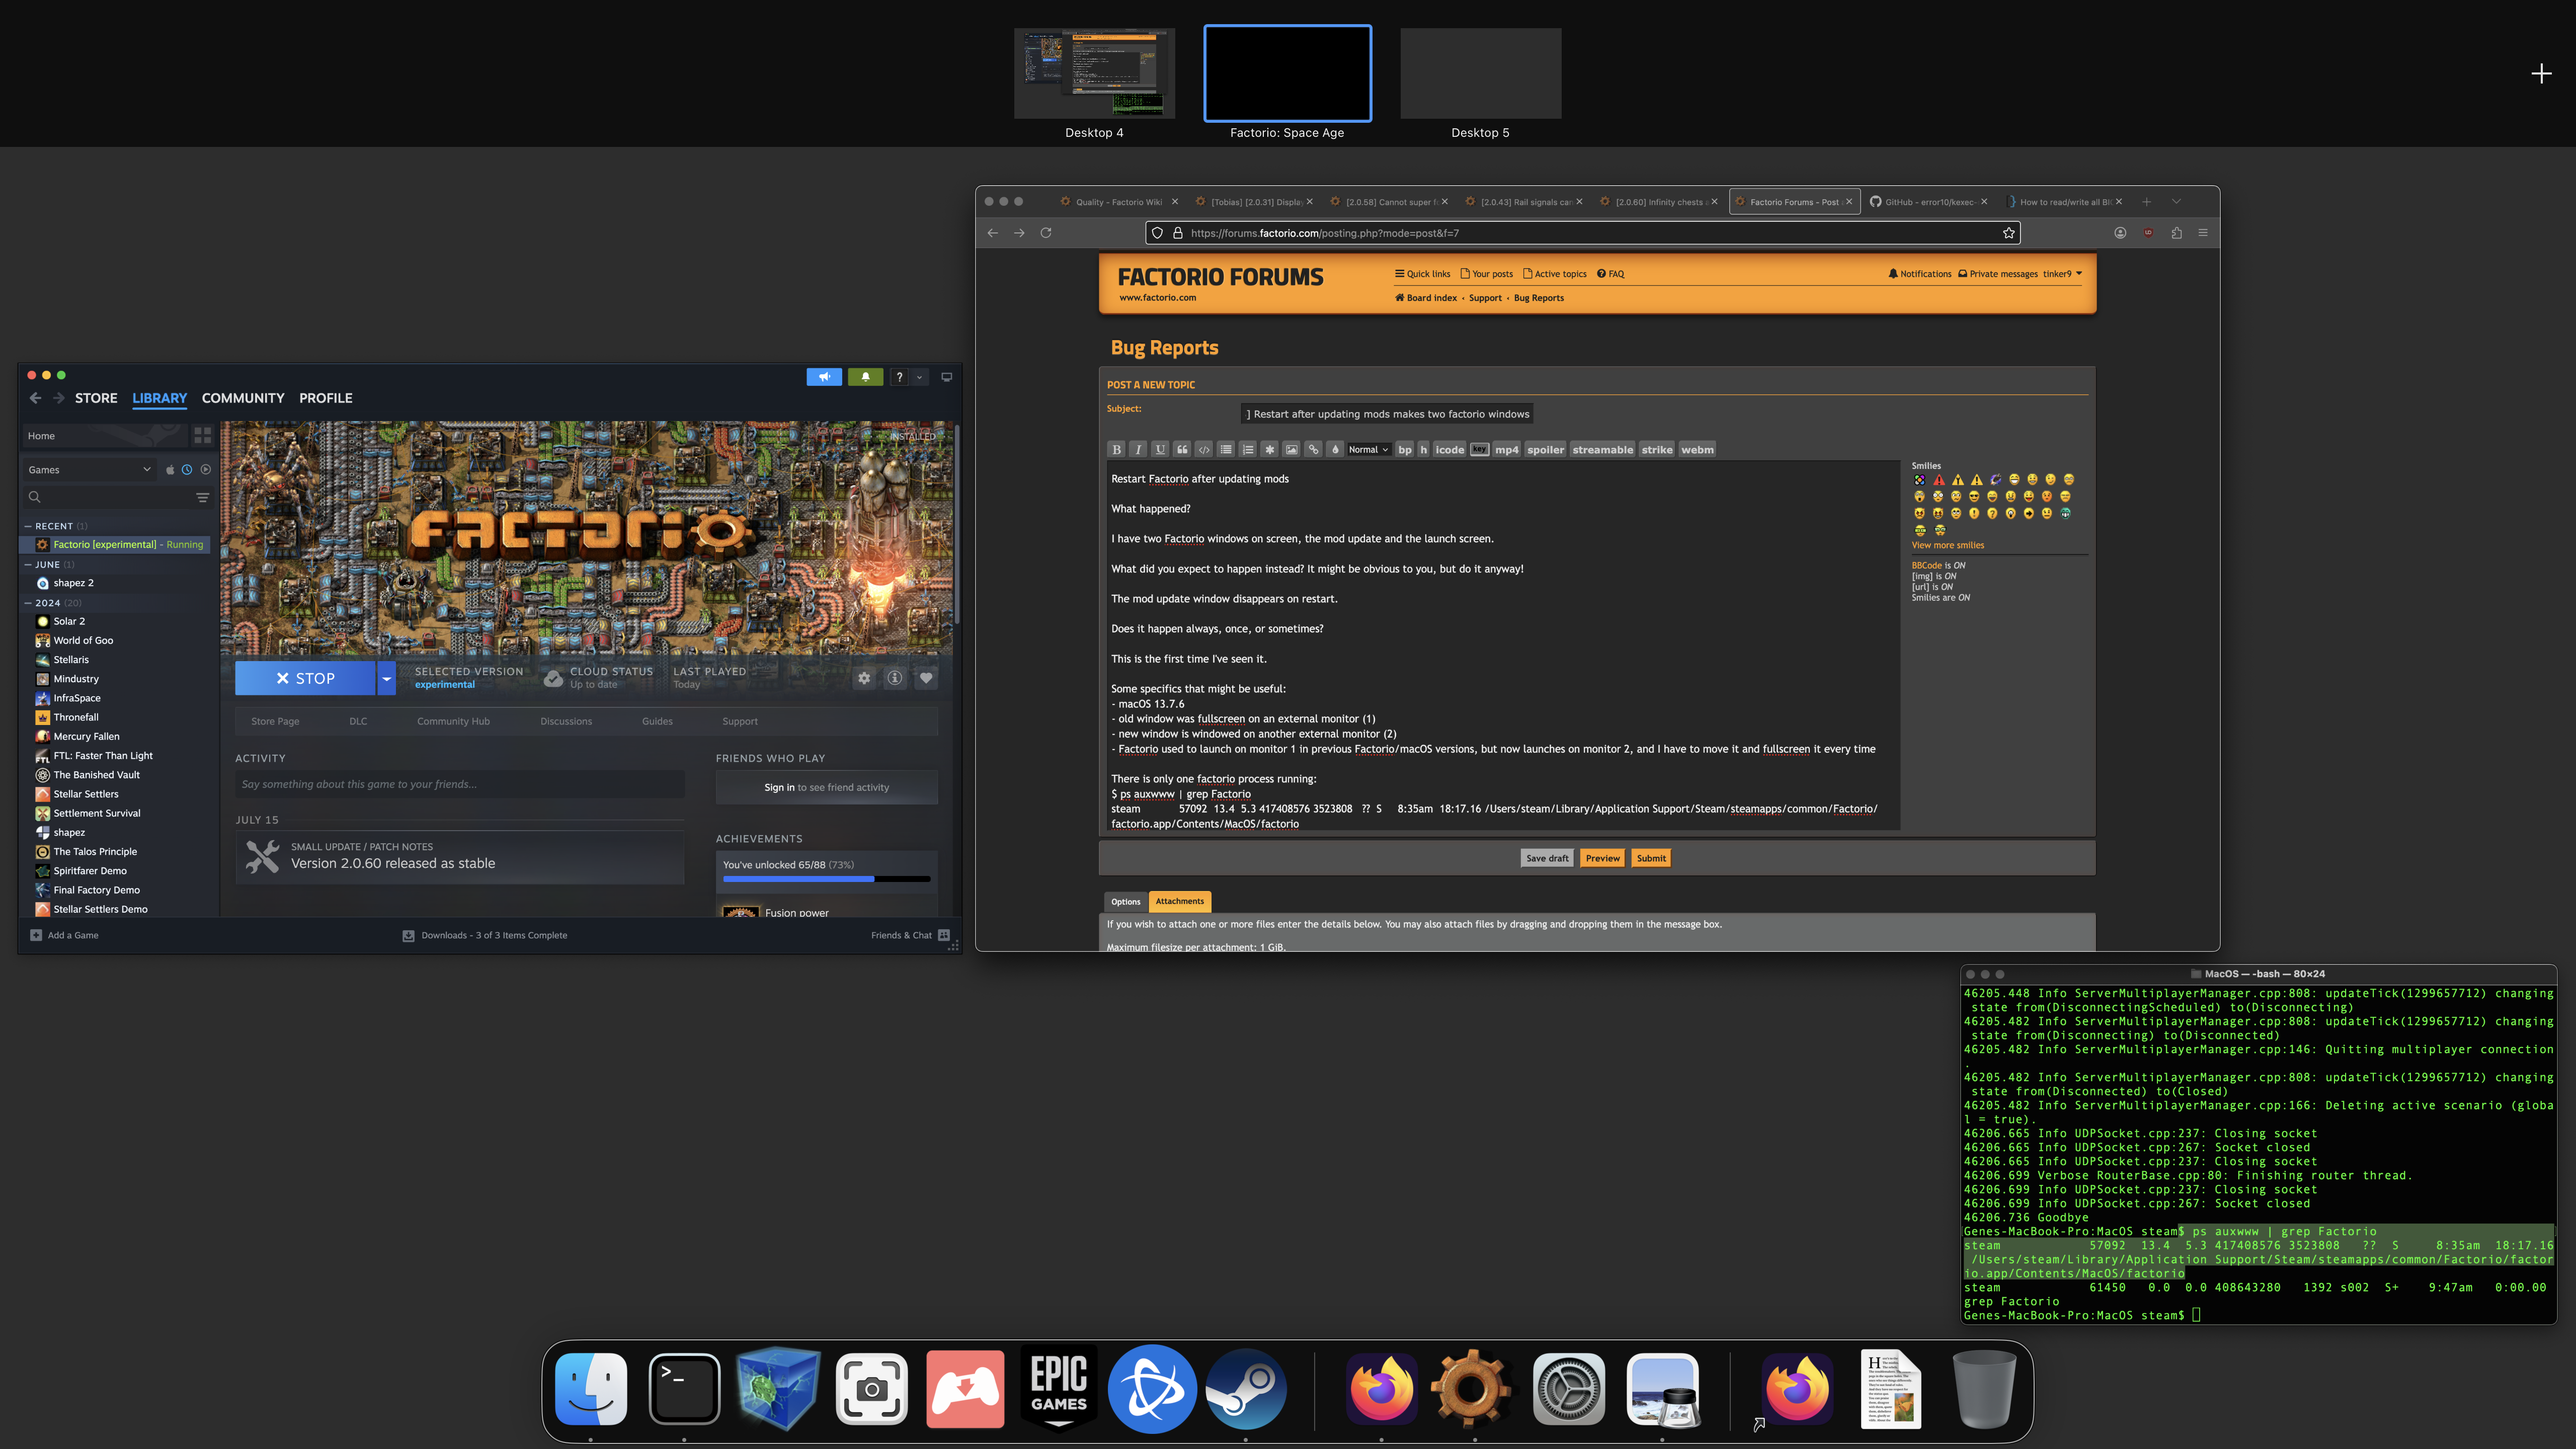Open the Steam help menu chevron

tap(919, 377)
